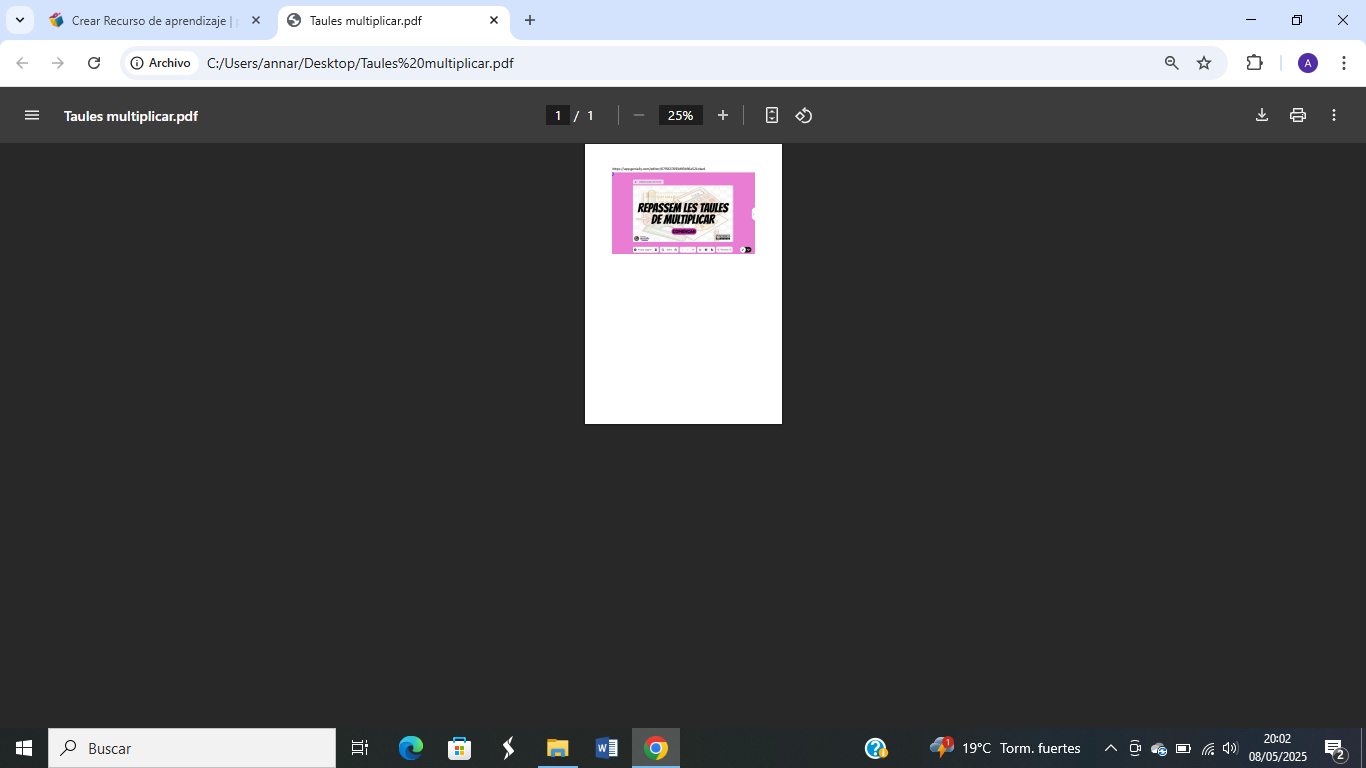Open the Chrome three-dot menu
The image size is (1366, 768).
(x=1345, y=63)
